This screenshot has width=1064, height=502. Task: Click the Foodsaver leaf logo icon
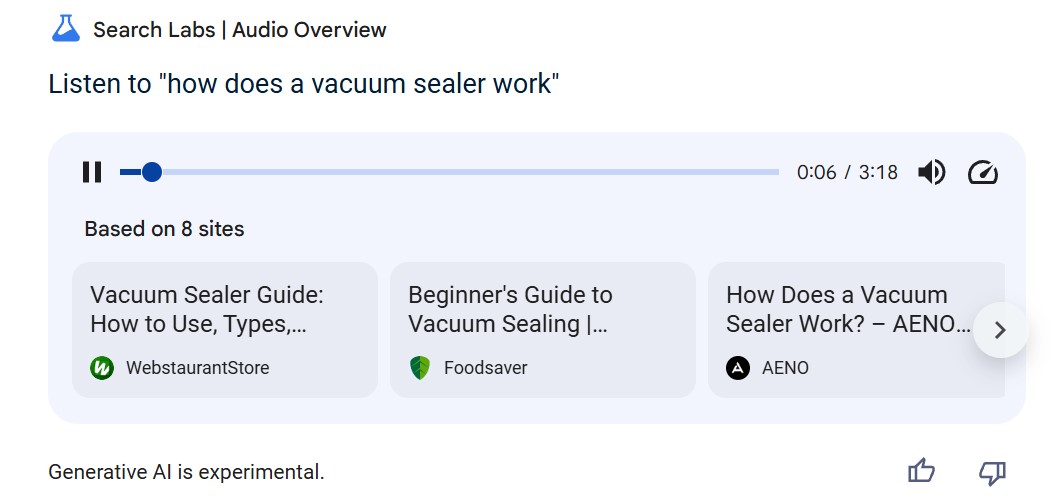(x=420, y=368)
